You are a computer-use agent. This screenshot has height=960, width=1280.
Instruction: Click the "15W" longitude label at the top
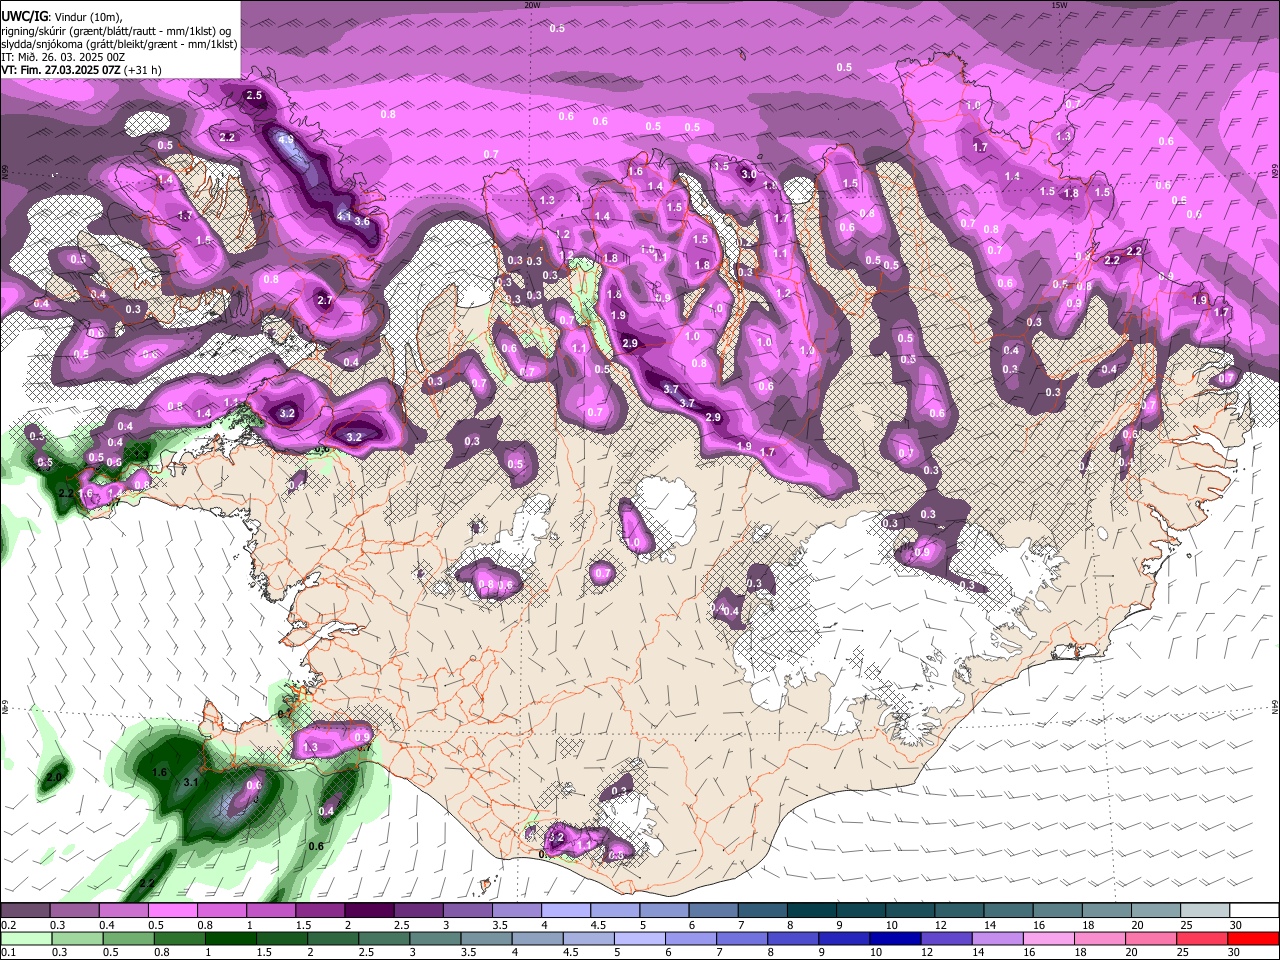[x=1059, y=5]
